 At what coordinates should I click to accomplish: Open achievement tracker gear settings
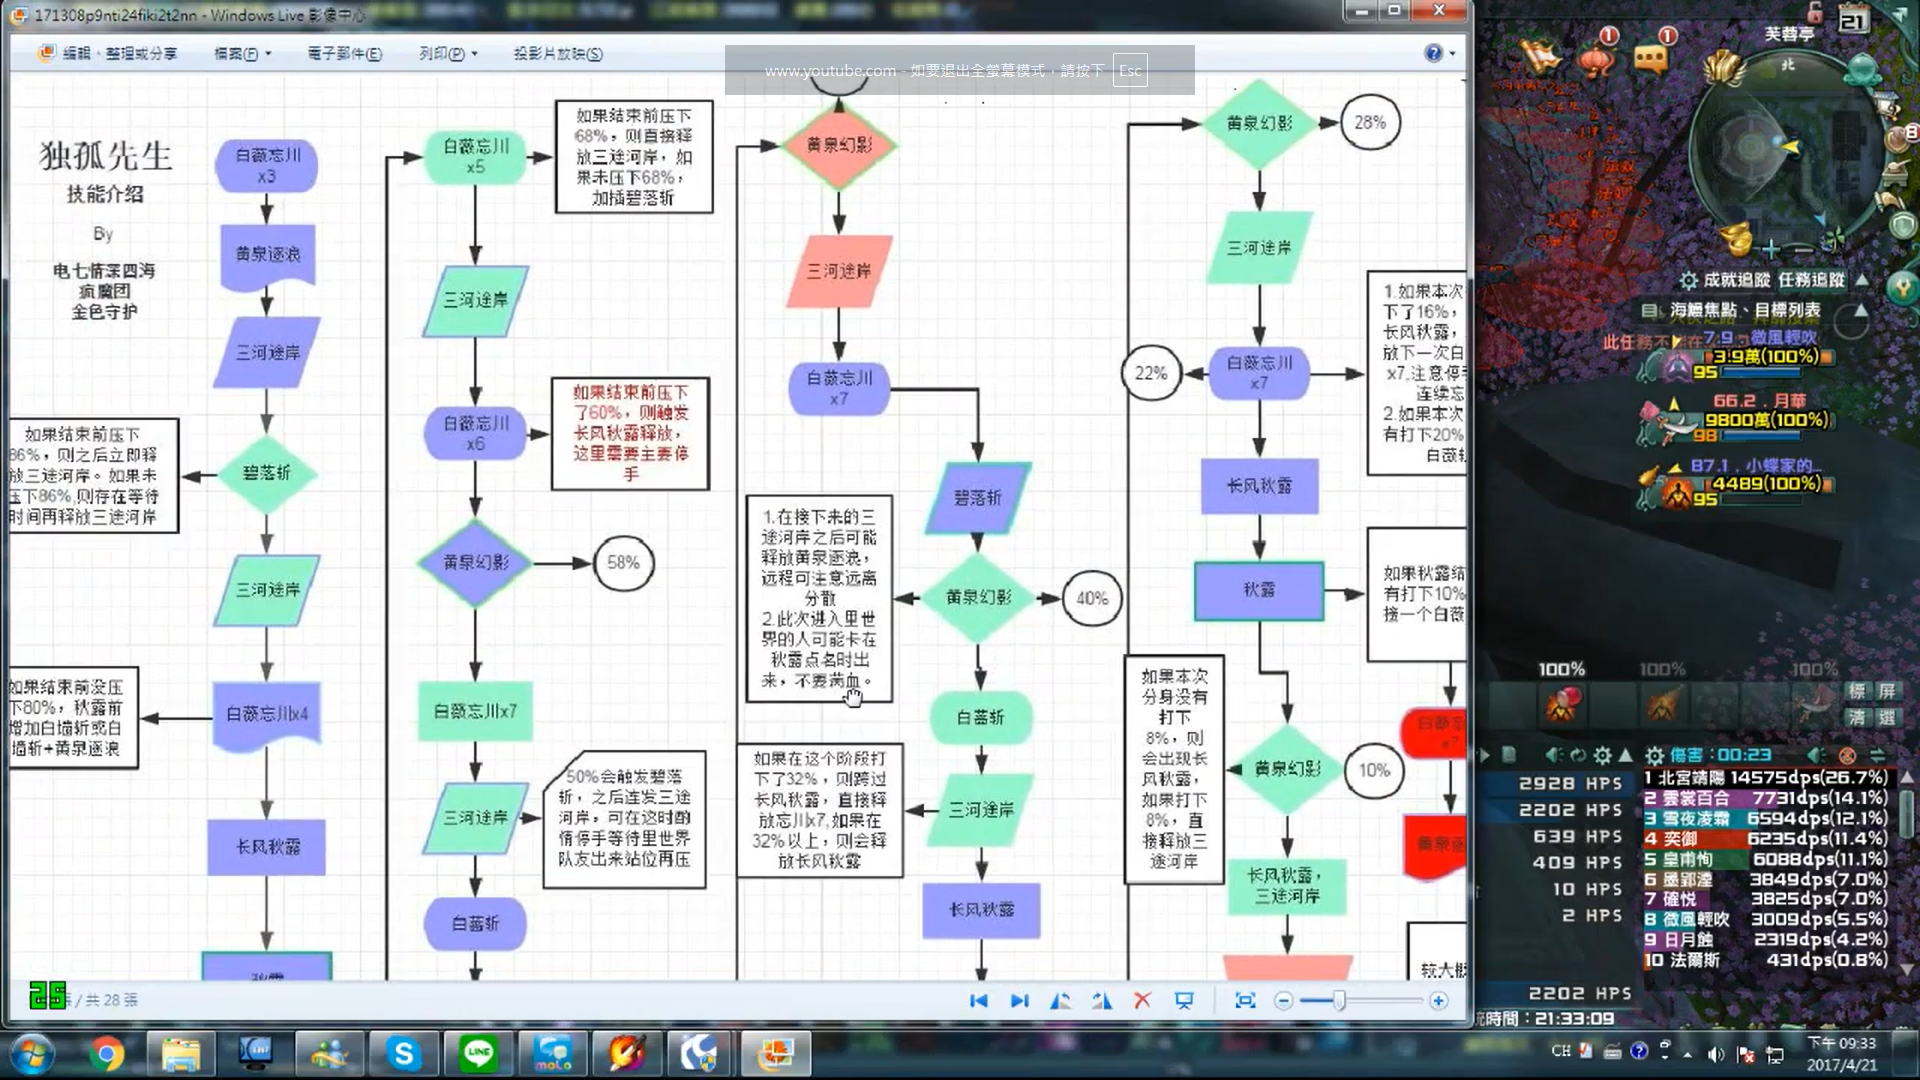click(1688, 280)
